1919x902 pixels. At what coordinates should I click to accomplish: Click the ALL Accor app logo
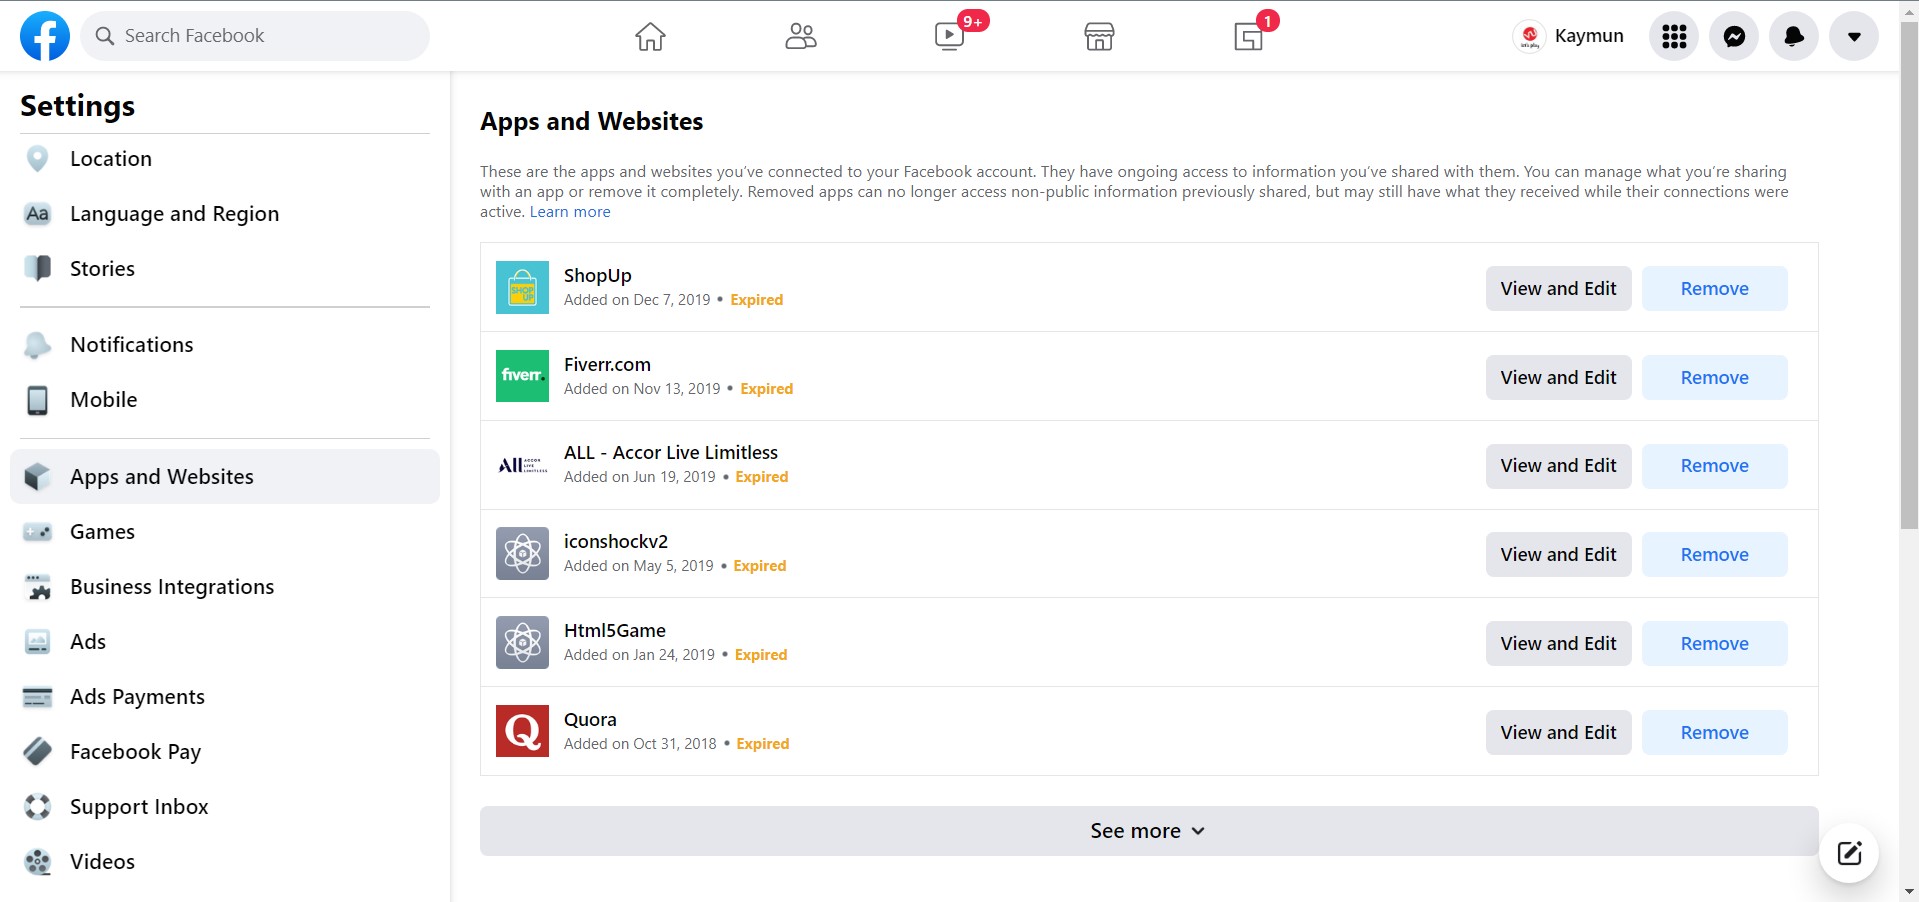click(522, 465)
